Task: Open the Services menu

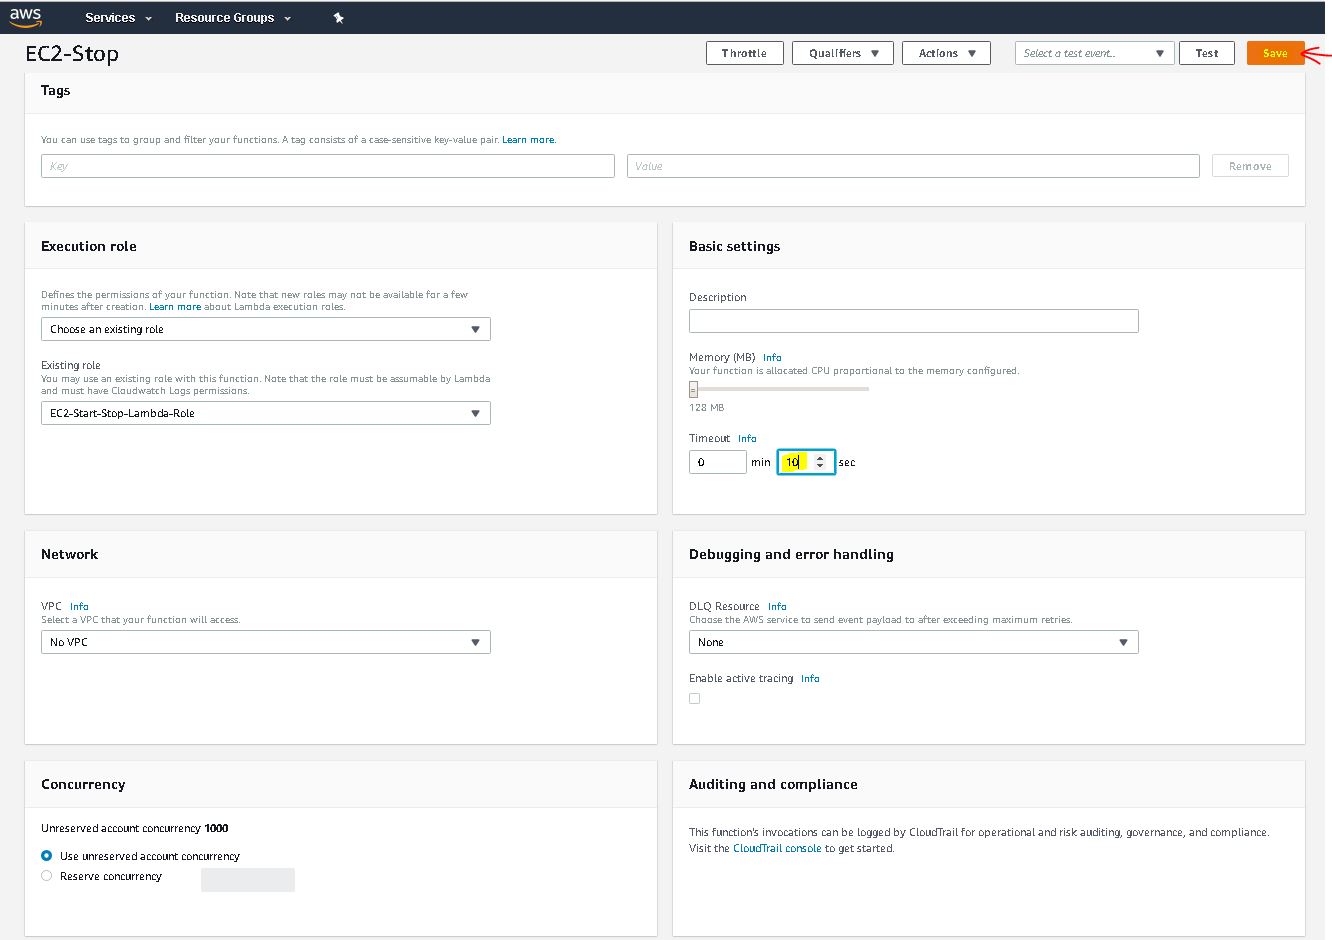Action: (x=118, y=18)
